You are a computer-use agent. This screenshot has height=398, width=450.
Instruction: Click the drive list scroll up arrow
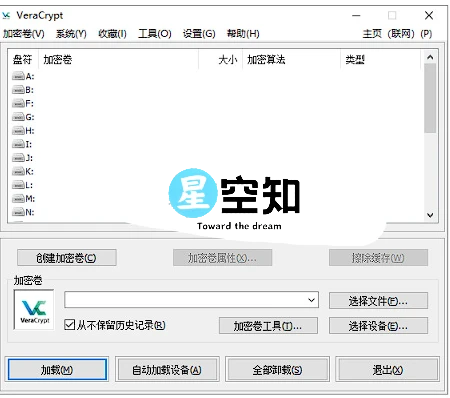(x=430, y=57)
